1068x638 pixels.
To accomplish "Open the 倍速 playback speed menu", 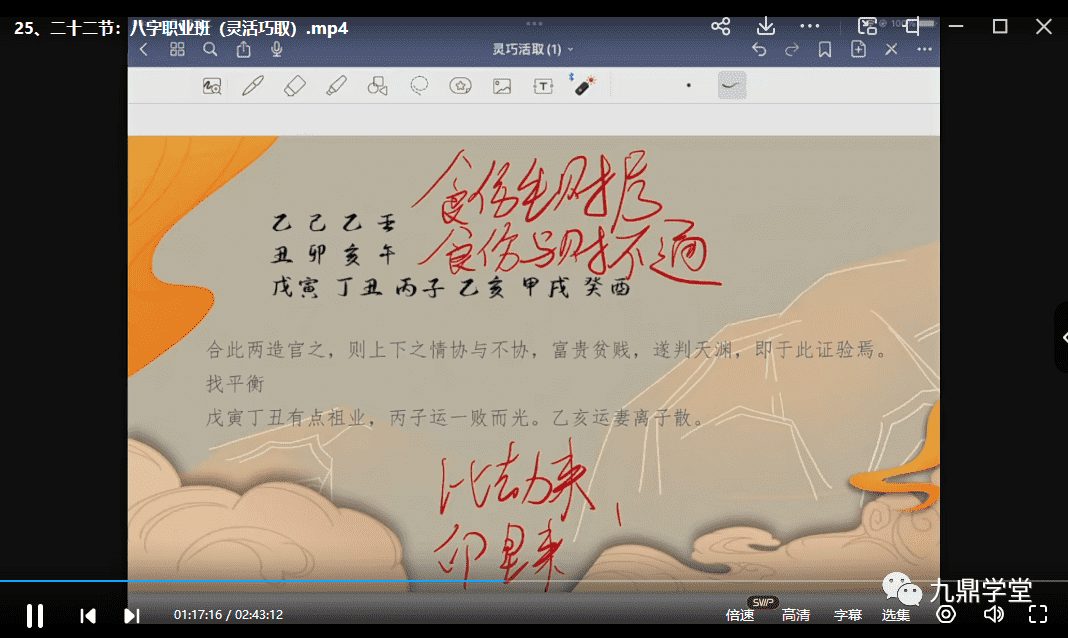I will pos(740,615).
